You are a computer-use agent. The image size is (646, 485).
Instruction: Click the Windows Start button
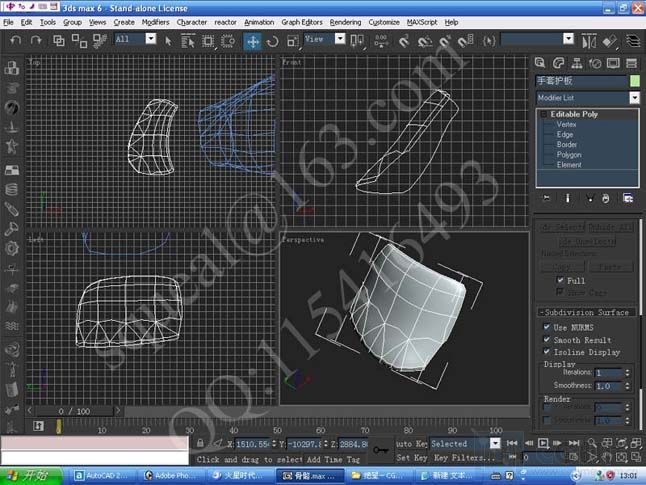tap(30, 476)
